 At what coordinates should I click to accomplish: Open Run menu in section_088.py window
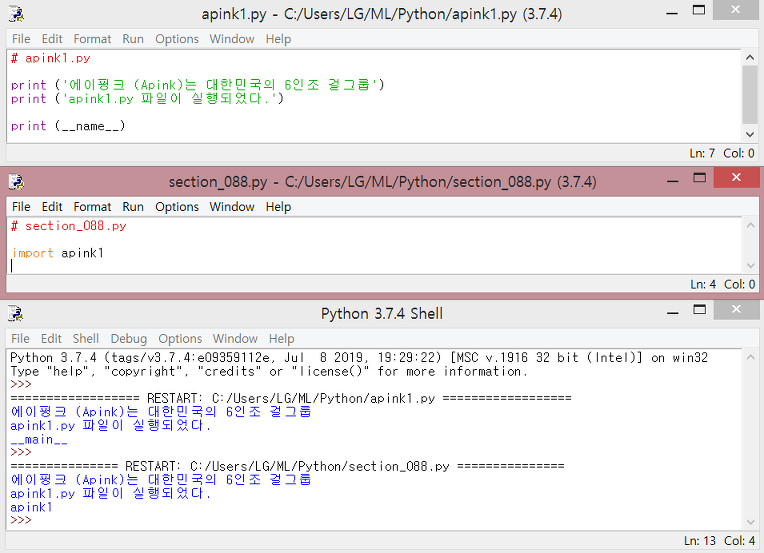tap(133, 207)
